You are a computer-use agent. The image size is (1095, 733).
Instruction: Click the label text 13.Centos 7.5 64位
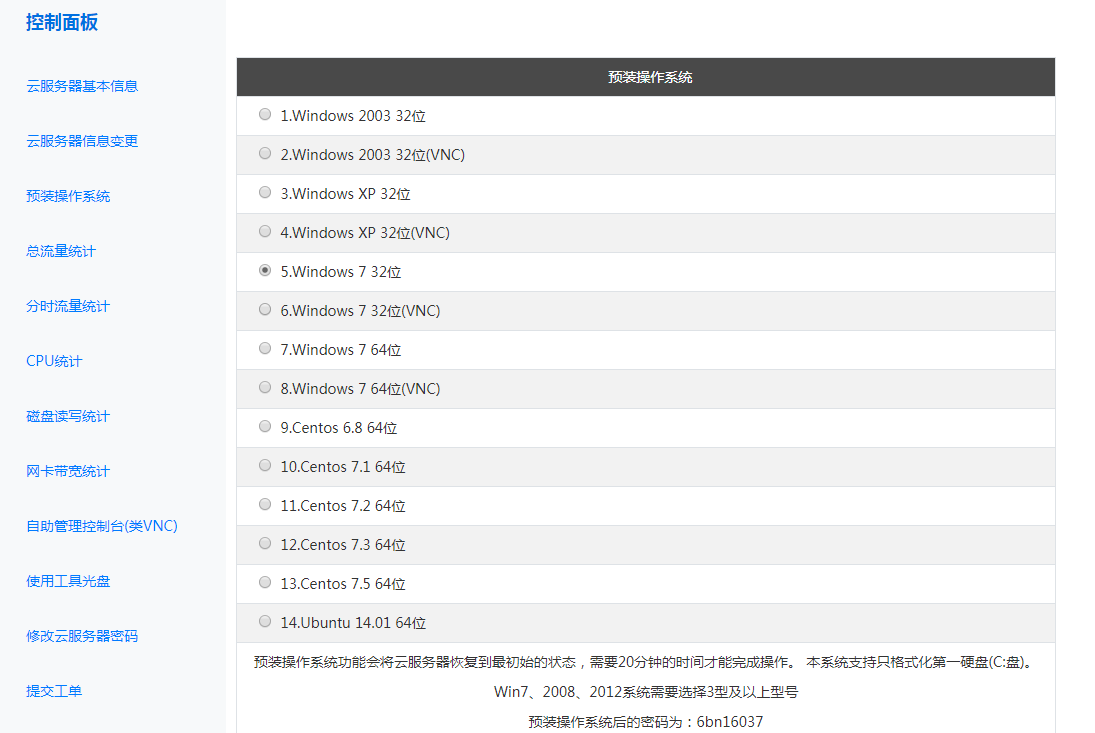pyautogui.click(x=343, y=584)
